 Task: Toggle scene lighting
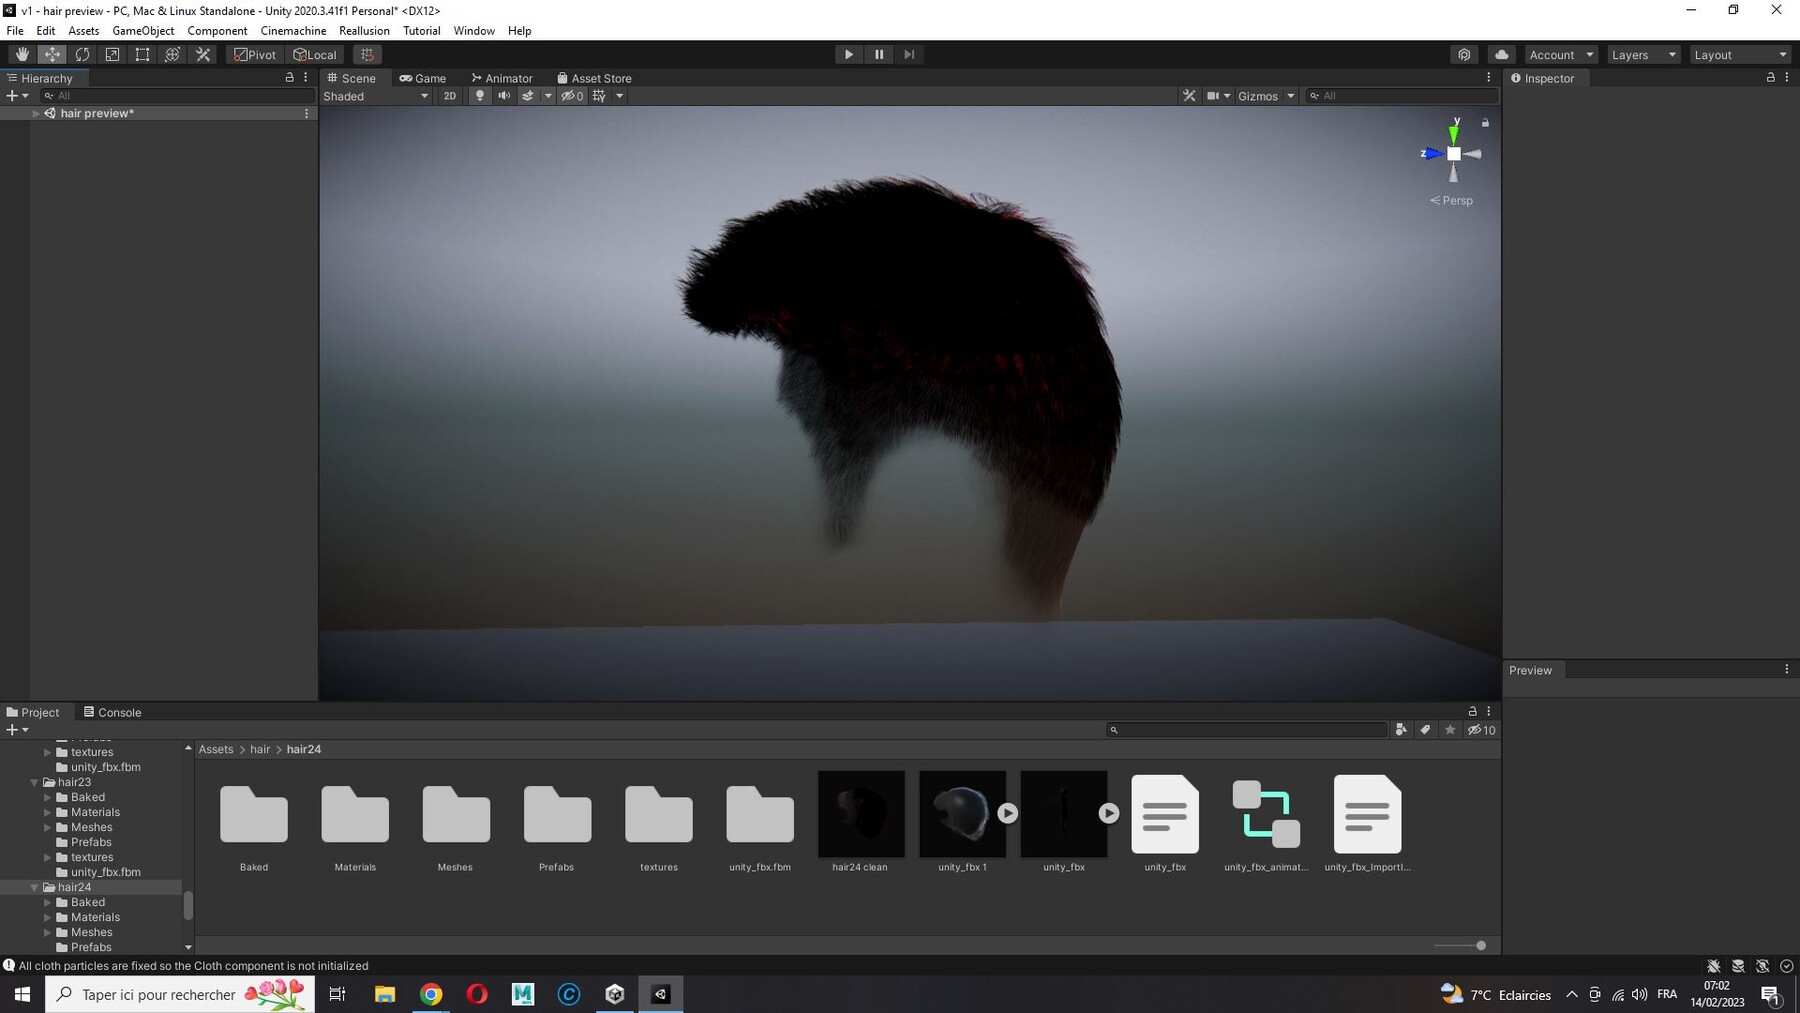tap(480, 96)
